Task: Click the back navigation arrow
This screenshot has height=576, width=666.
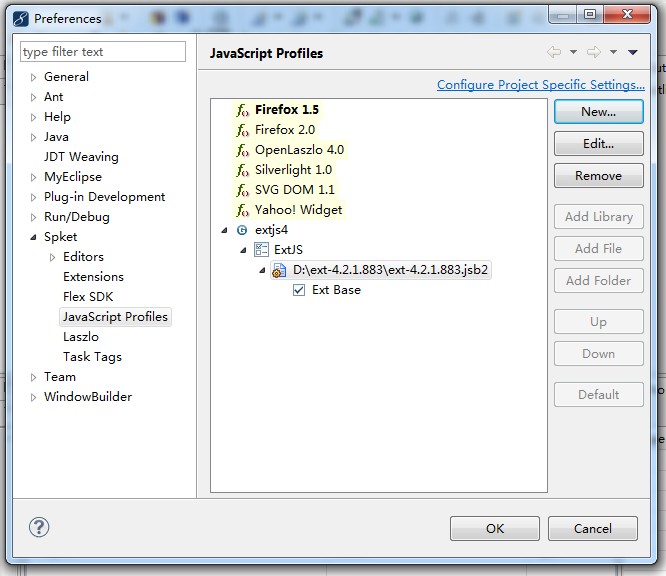Action: 554,52
